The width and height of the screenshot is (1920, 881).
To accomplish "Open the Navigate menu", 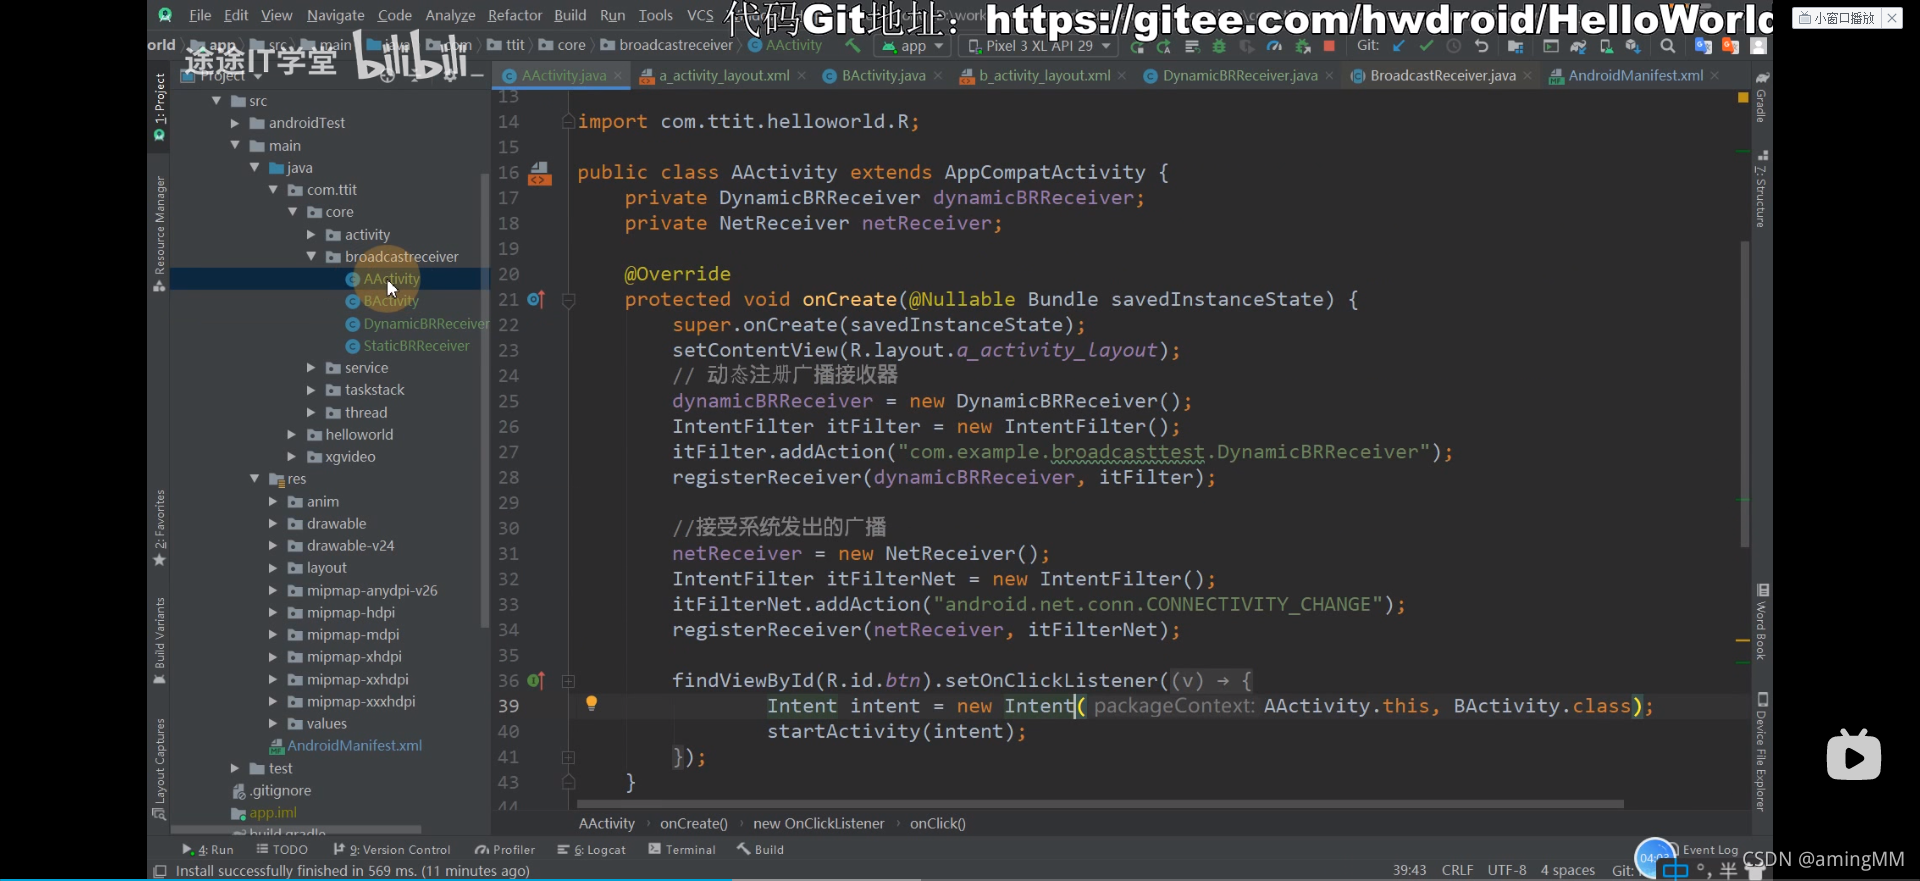I will [335, 15].
